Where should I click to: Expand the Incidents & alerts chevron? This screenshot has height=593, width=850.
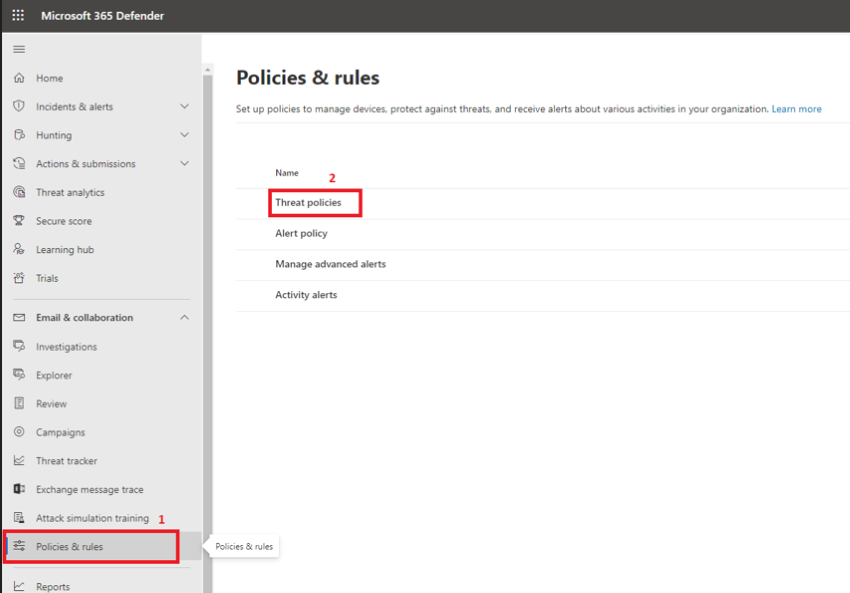tap(184, 106)
